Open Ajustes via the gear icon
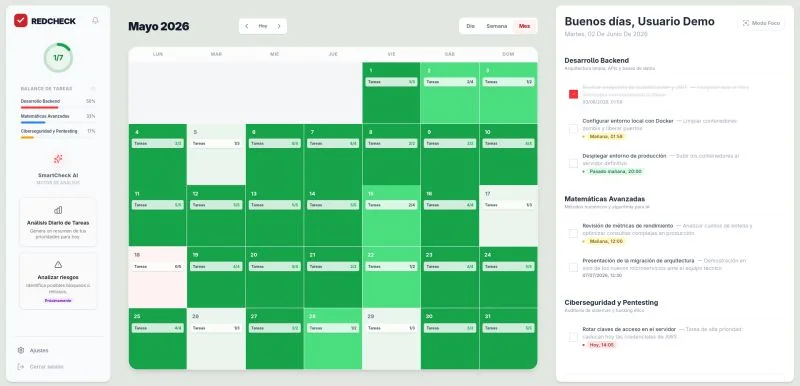 tap(21, 350)
